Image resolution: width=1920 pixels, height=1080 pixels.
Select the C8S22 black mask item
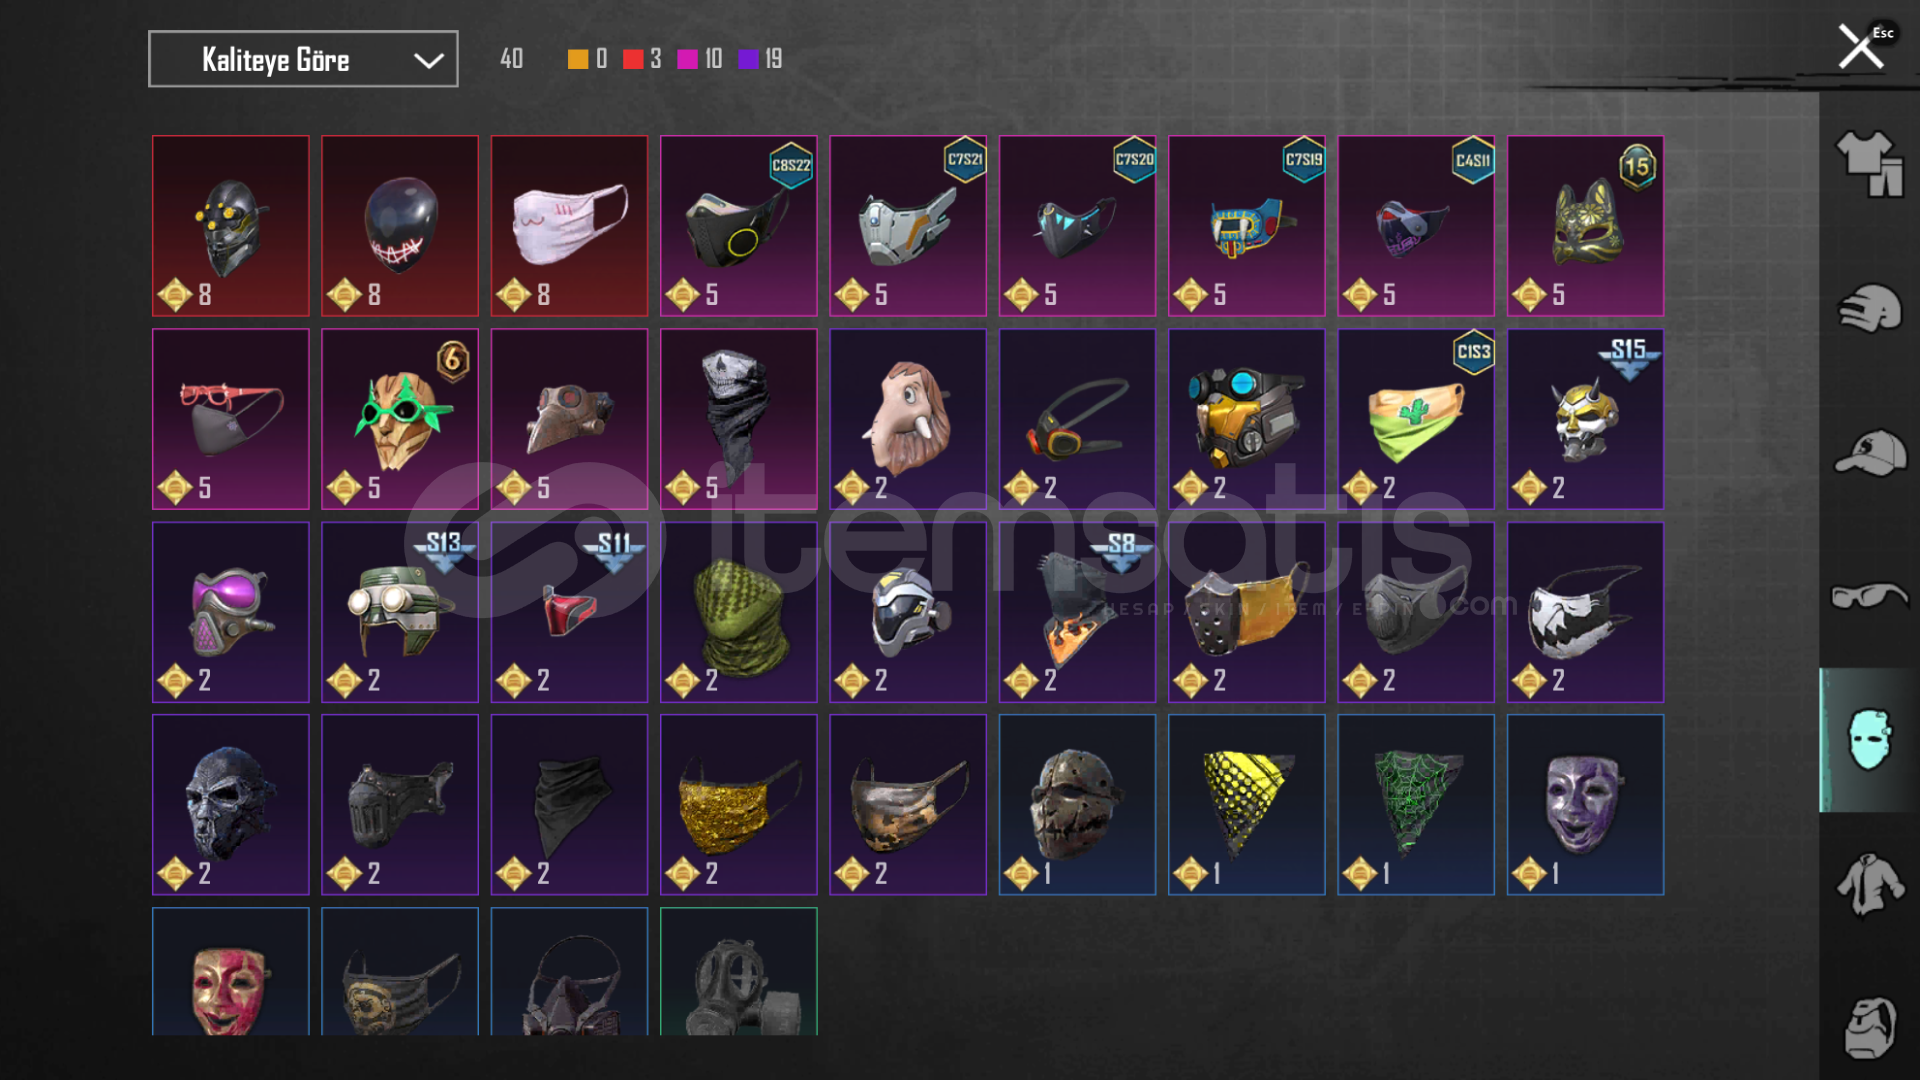click(x=739, y=226)
